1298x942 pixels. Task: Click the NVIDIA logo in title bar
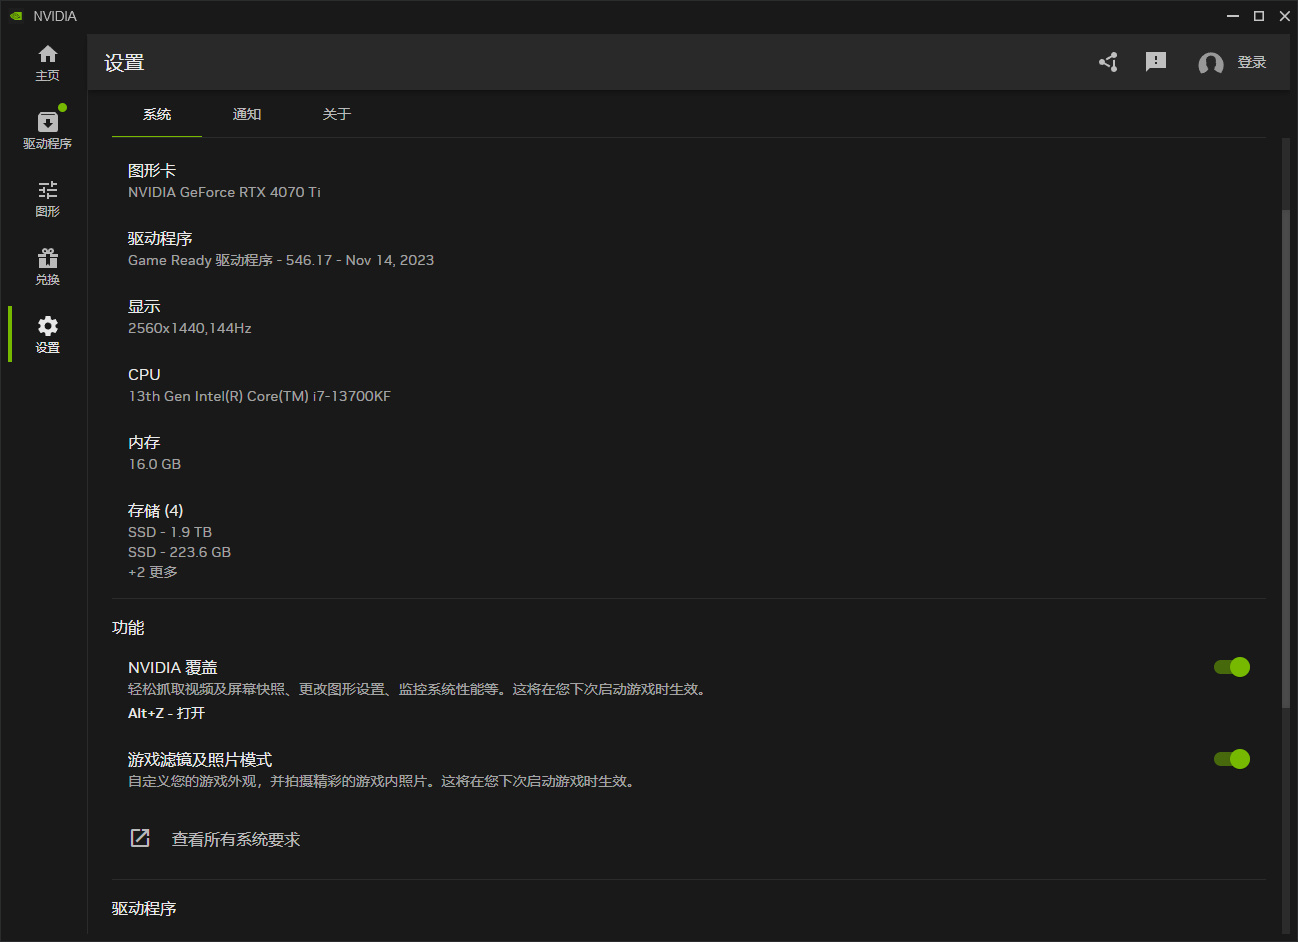[x=16, y=16]
